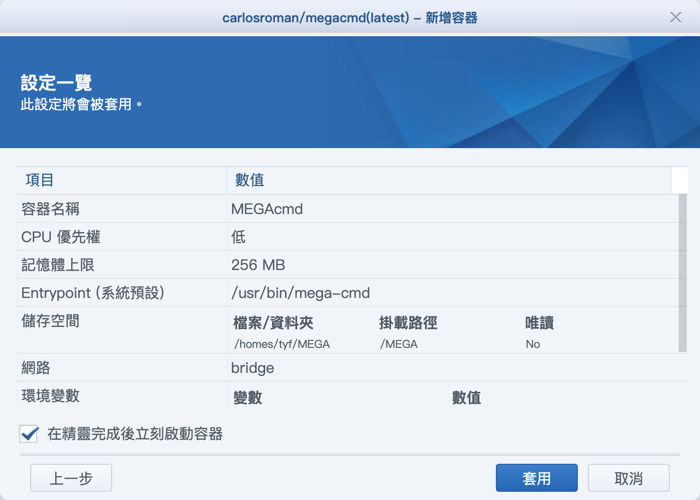This screenshot has width=700, height=500.
Task: Click the 變數 sub-header
Action: [x=248, y=398]
